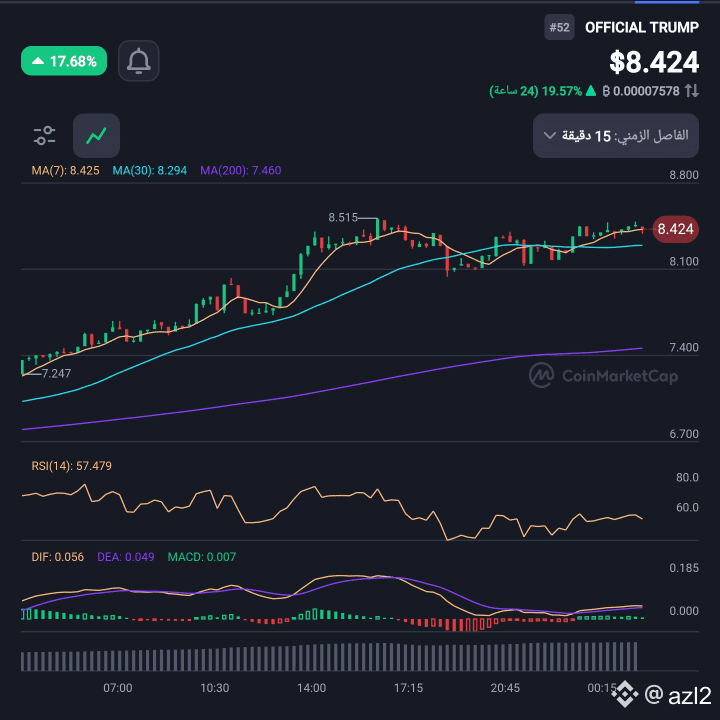Click the 10:30 time axis label
The image size is (720, 720).
point(214,687)
